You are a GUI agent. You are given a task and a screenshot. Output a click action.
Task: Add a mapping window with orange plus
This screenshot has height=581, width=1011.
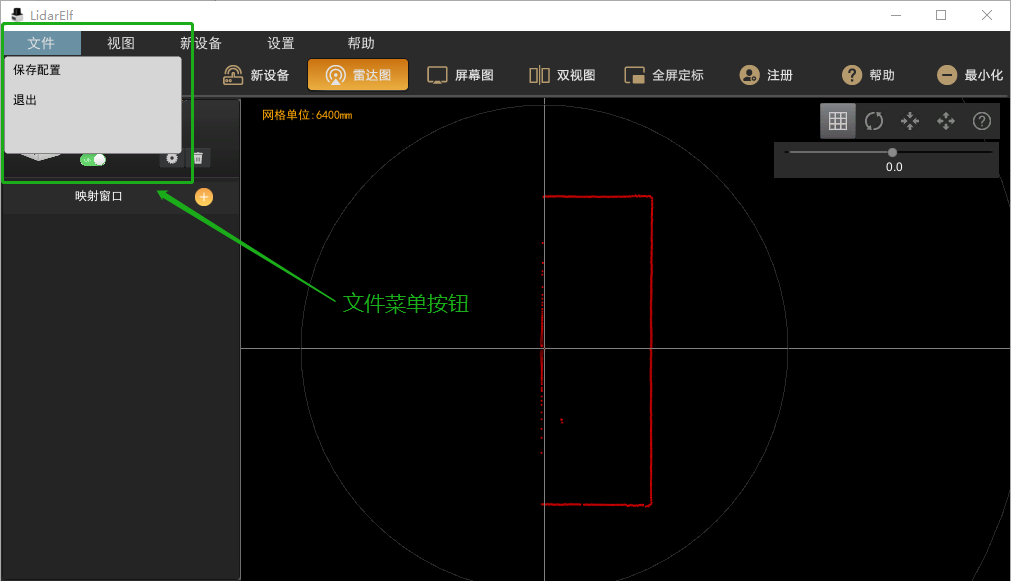pyautogui.click(x=204, y=197)
